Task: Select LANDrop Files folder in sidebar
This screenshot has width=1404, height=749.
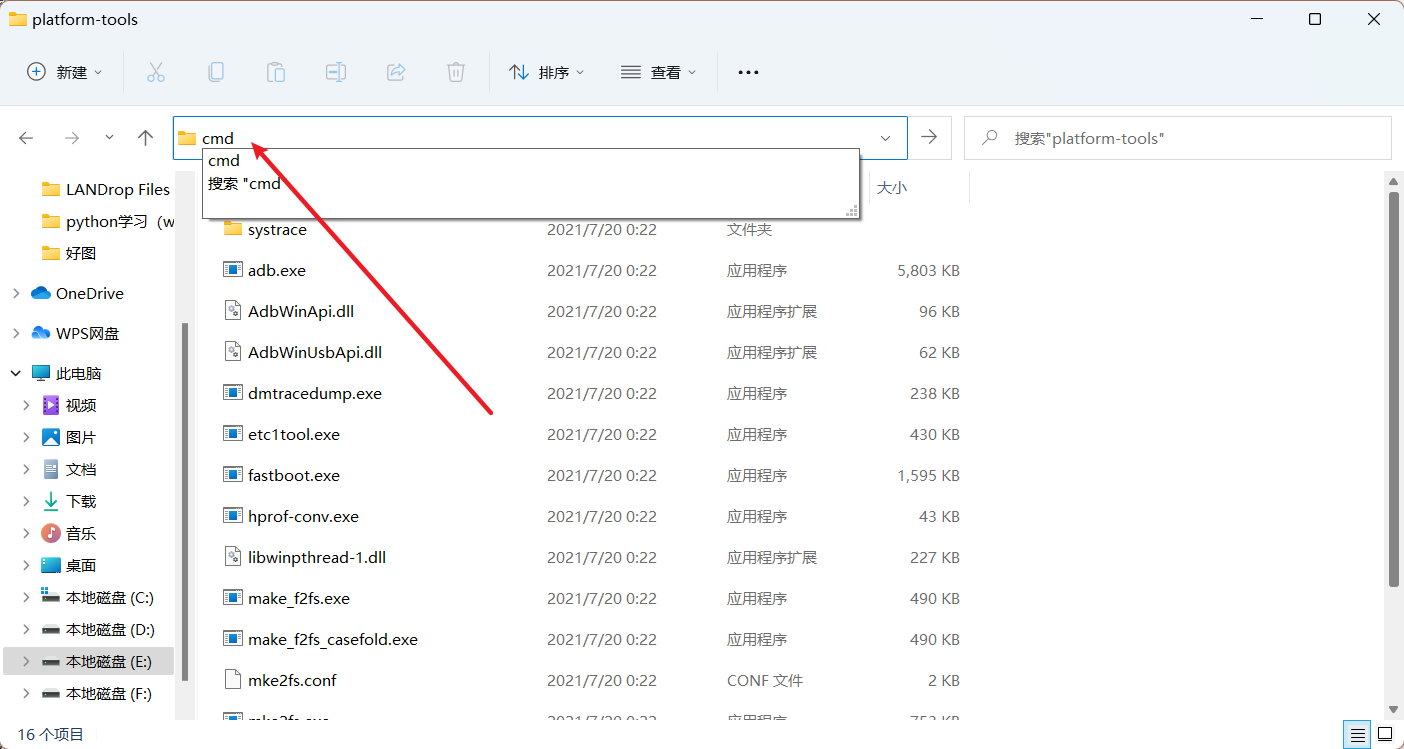Action: [x=105, y=189]
